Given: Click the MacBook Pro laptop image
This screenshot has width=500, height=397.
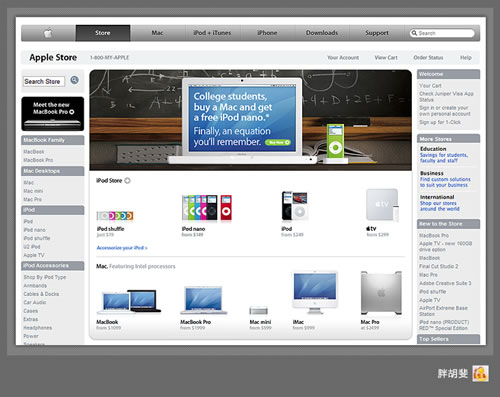Looking at the screenshot, I should pyautogui.click(x=204, y=300).
